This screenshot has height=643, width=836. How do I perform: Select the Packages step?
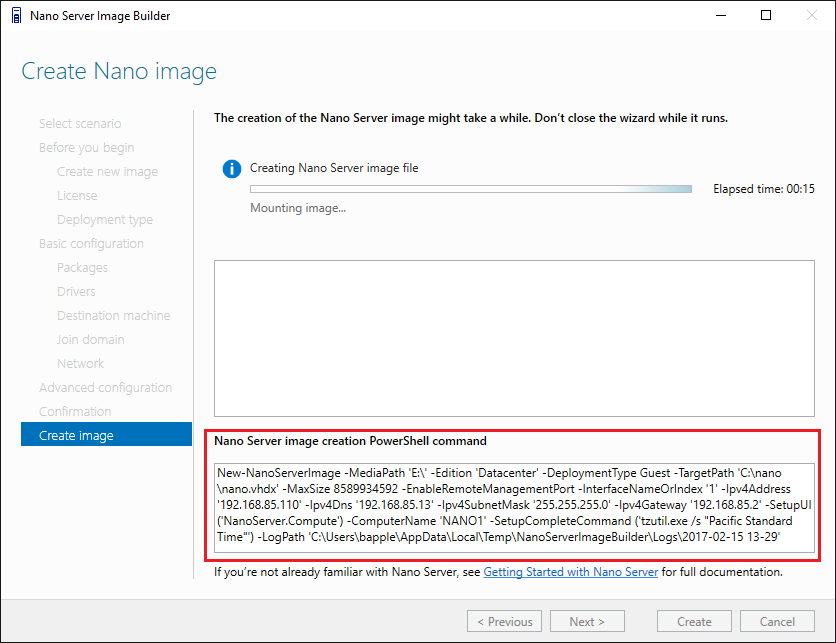[82, 268]
